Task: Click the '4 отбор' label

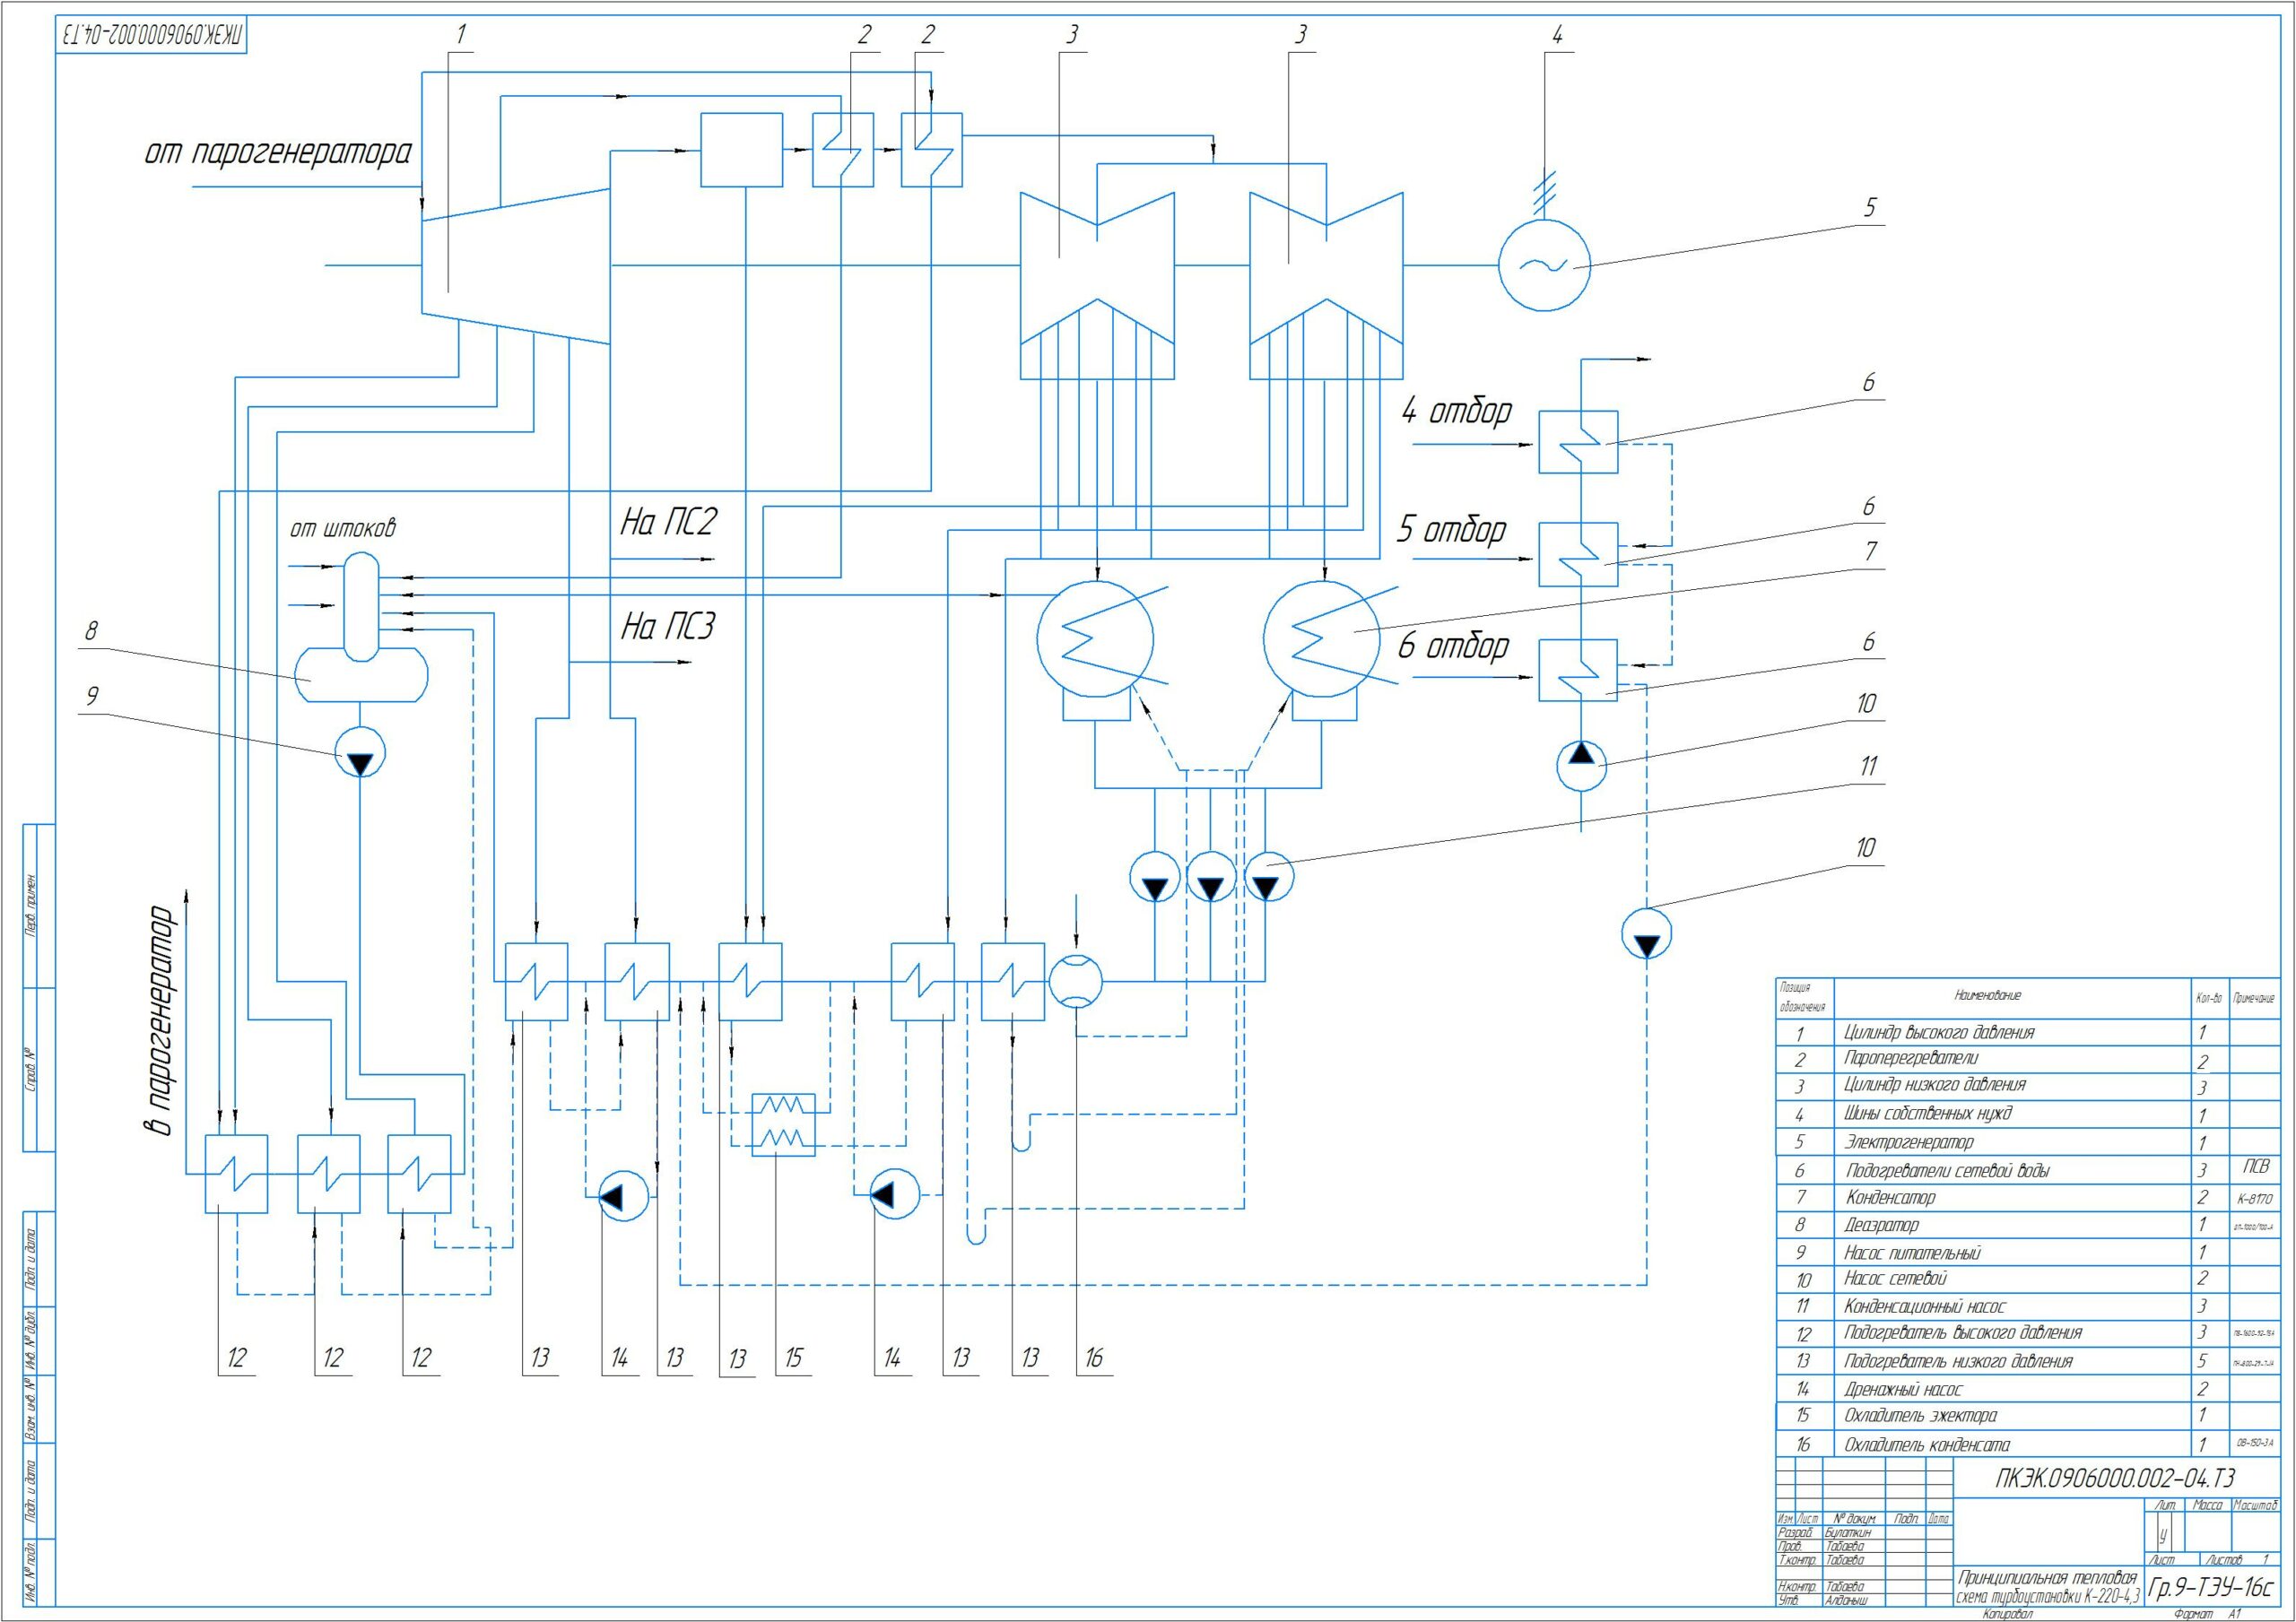Action: 1457,411
